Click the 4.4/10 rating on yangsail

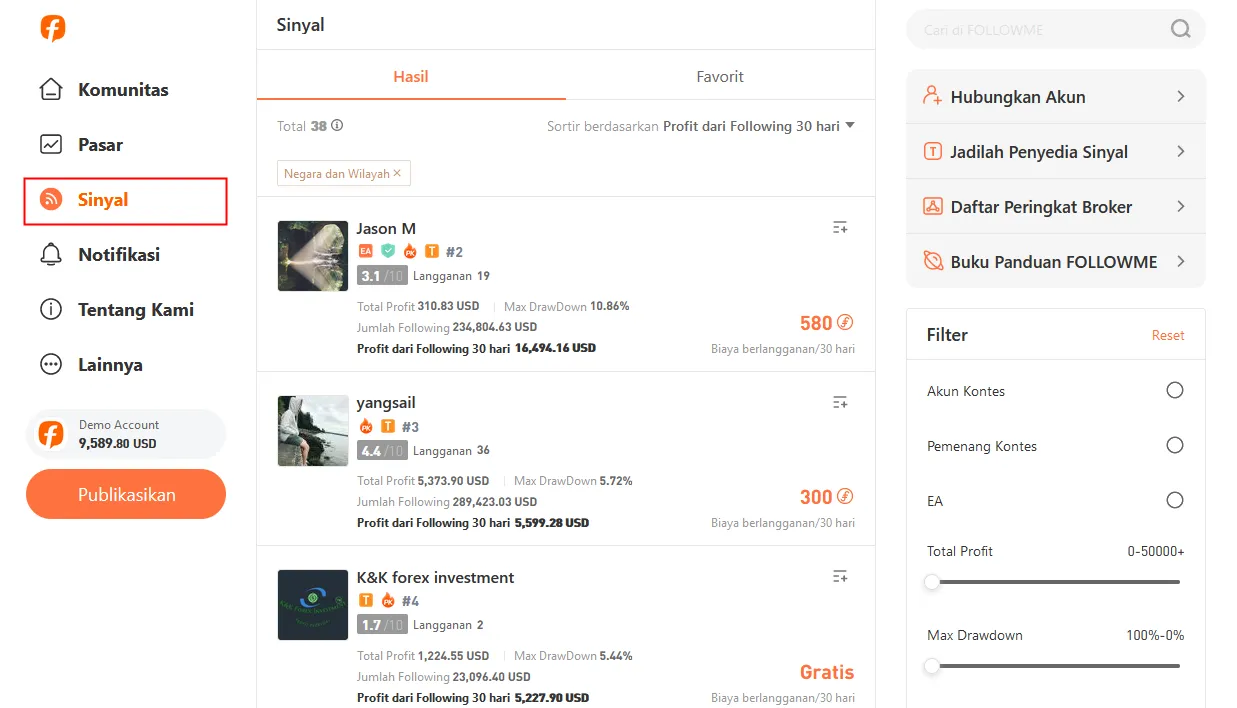[382, 450]
